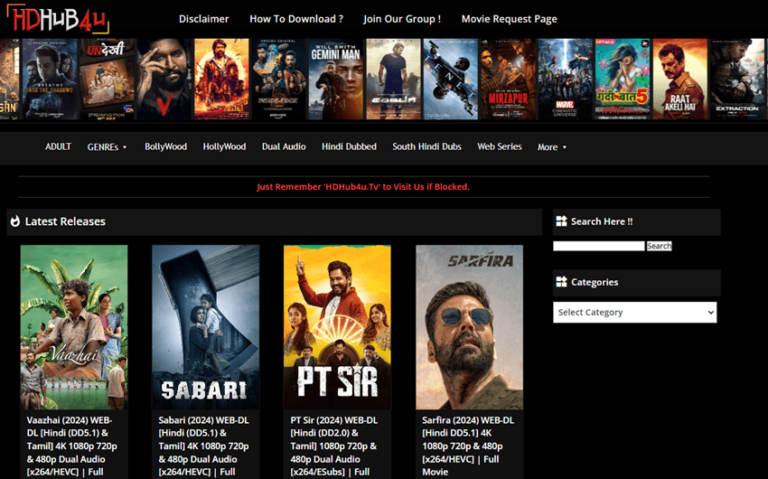Open the Sarfira movie poster
768x479 pixels.
(469, 327)
